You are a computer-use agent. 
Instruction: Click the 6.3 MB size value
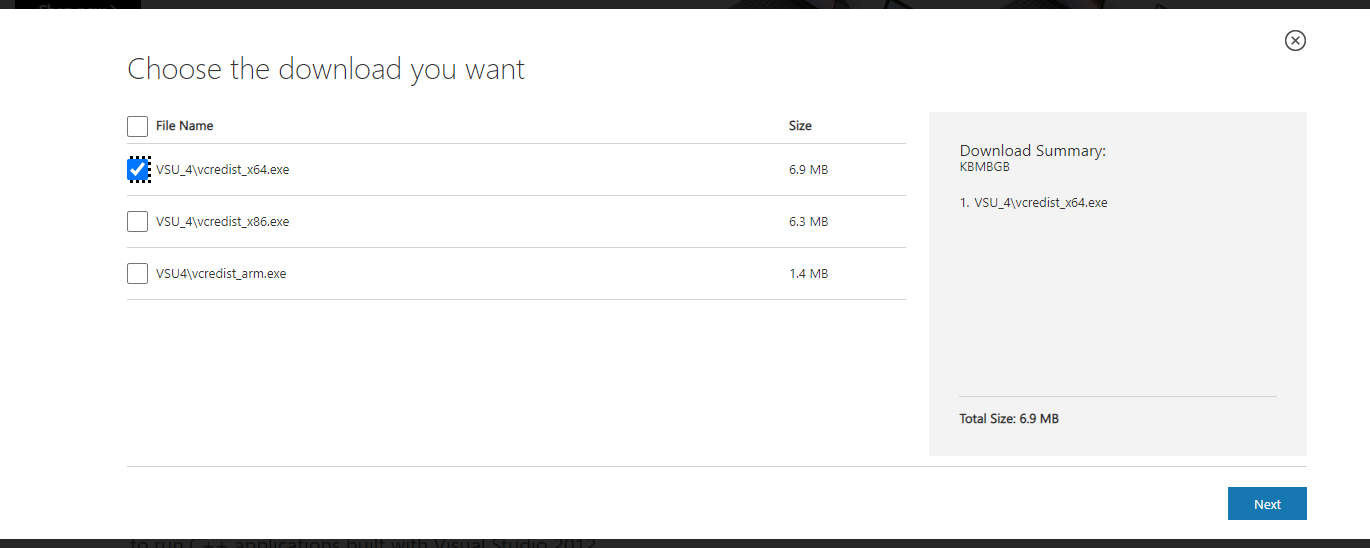[x=808, y=222]
